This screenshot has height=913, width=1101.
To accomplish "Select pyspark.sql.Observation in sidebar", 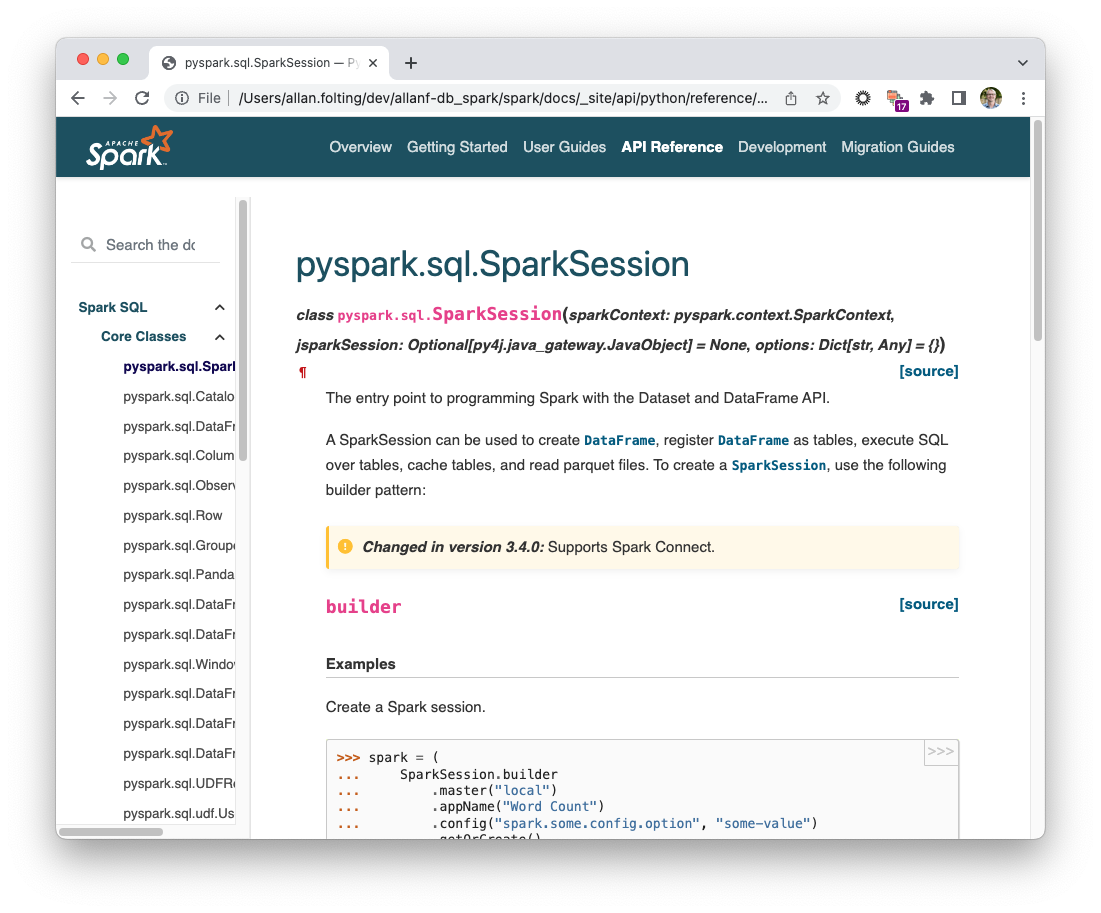I will 178,486.
